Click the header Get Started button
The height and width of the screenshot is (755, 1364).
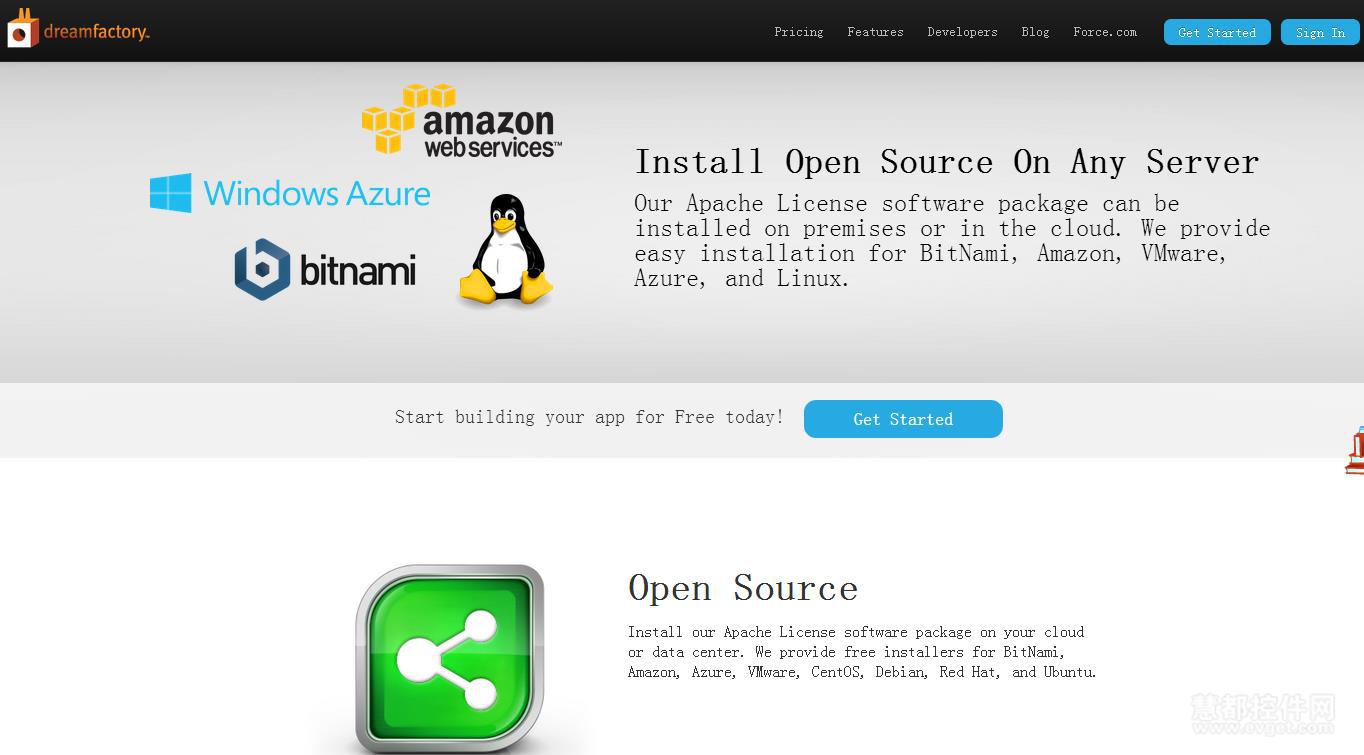(x=1217, y=32)
